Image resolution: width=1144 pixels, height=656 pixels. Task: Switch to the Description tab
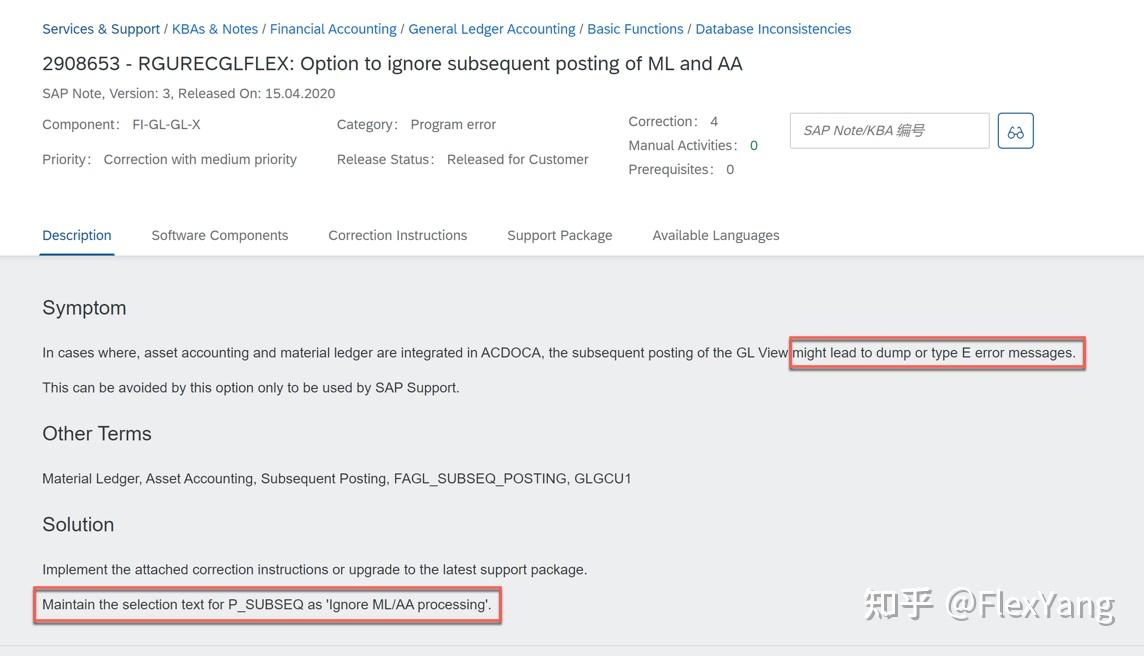[77, 236]
